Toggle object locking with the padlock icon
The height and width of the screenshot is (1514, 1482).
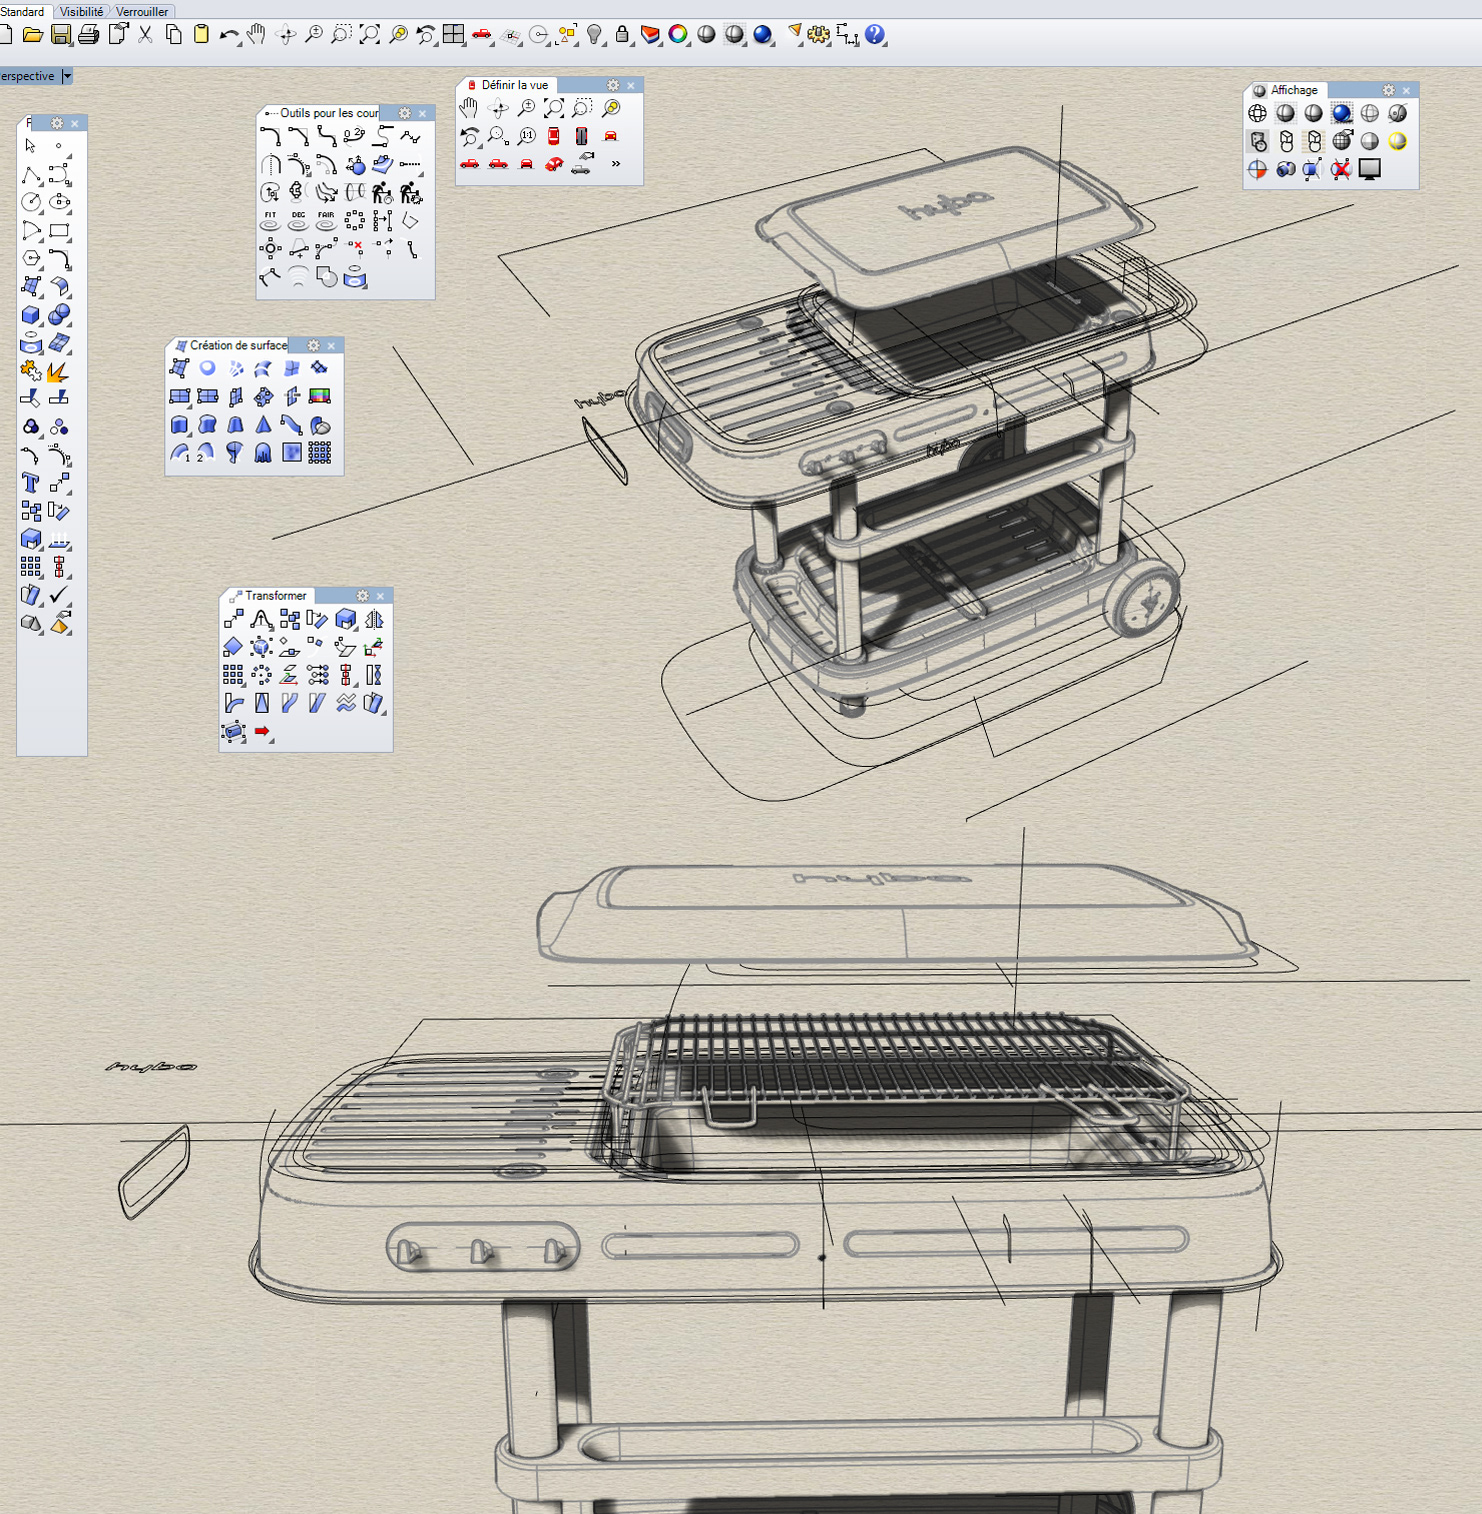(622, 35)
